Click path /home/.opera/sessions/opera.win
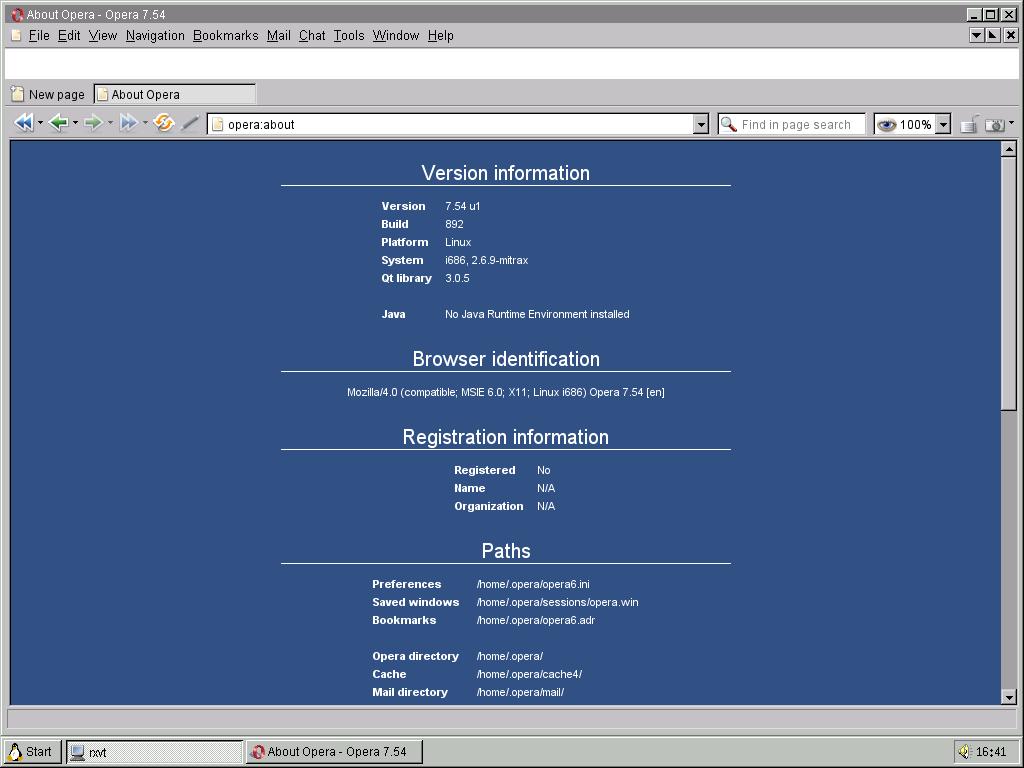1024x768 pixels. click(x=557, y=602)
